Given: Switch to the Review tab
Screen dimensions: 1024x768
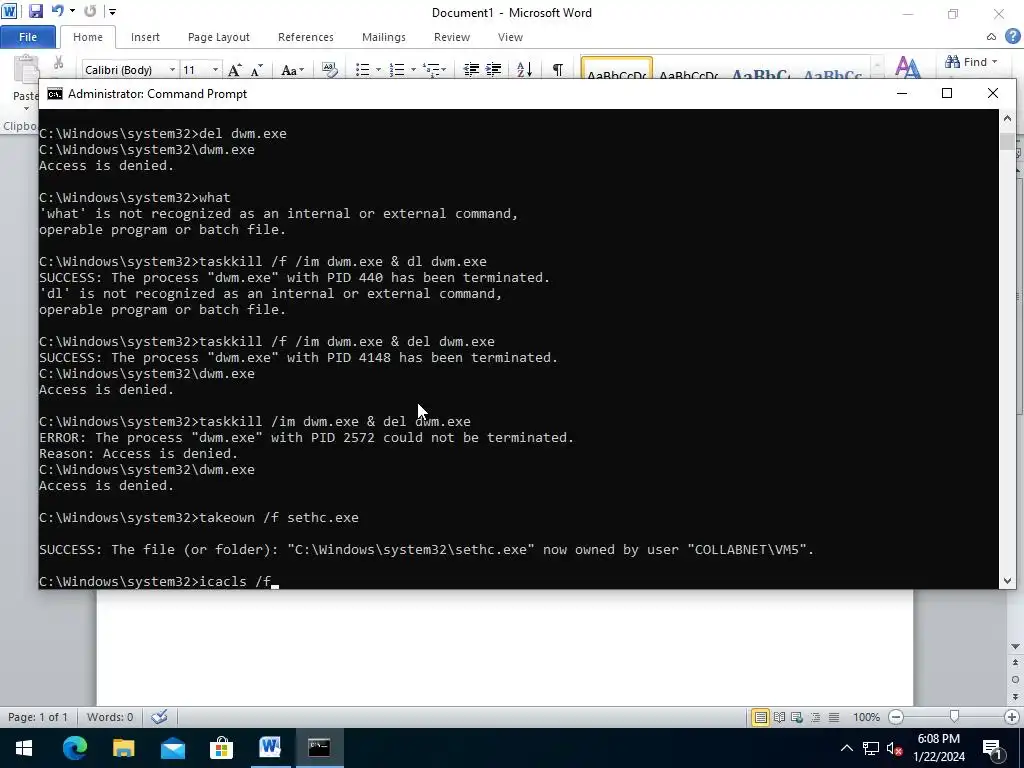Looking at the screenshot, I should (452, 37).
